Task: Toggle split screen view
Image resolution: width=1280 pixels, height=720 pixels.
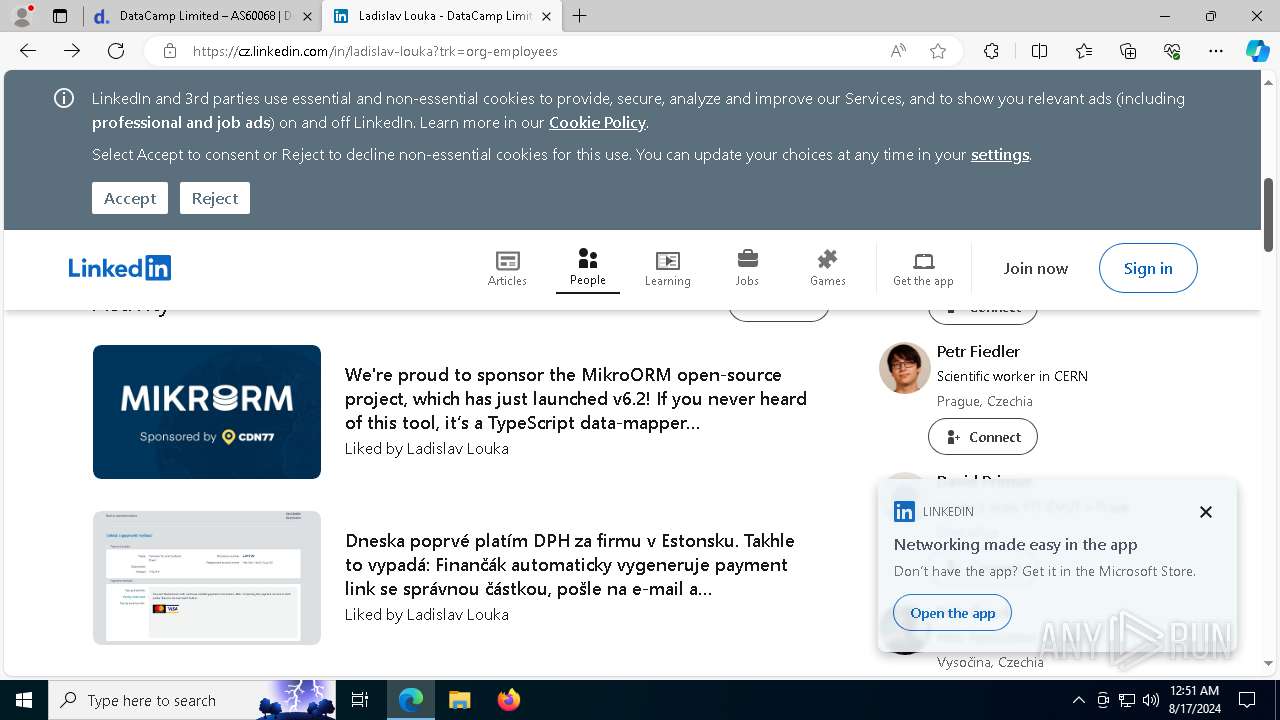Action: (1039, 51)
